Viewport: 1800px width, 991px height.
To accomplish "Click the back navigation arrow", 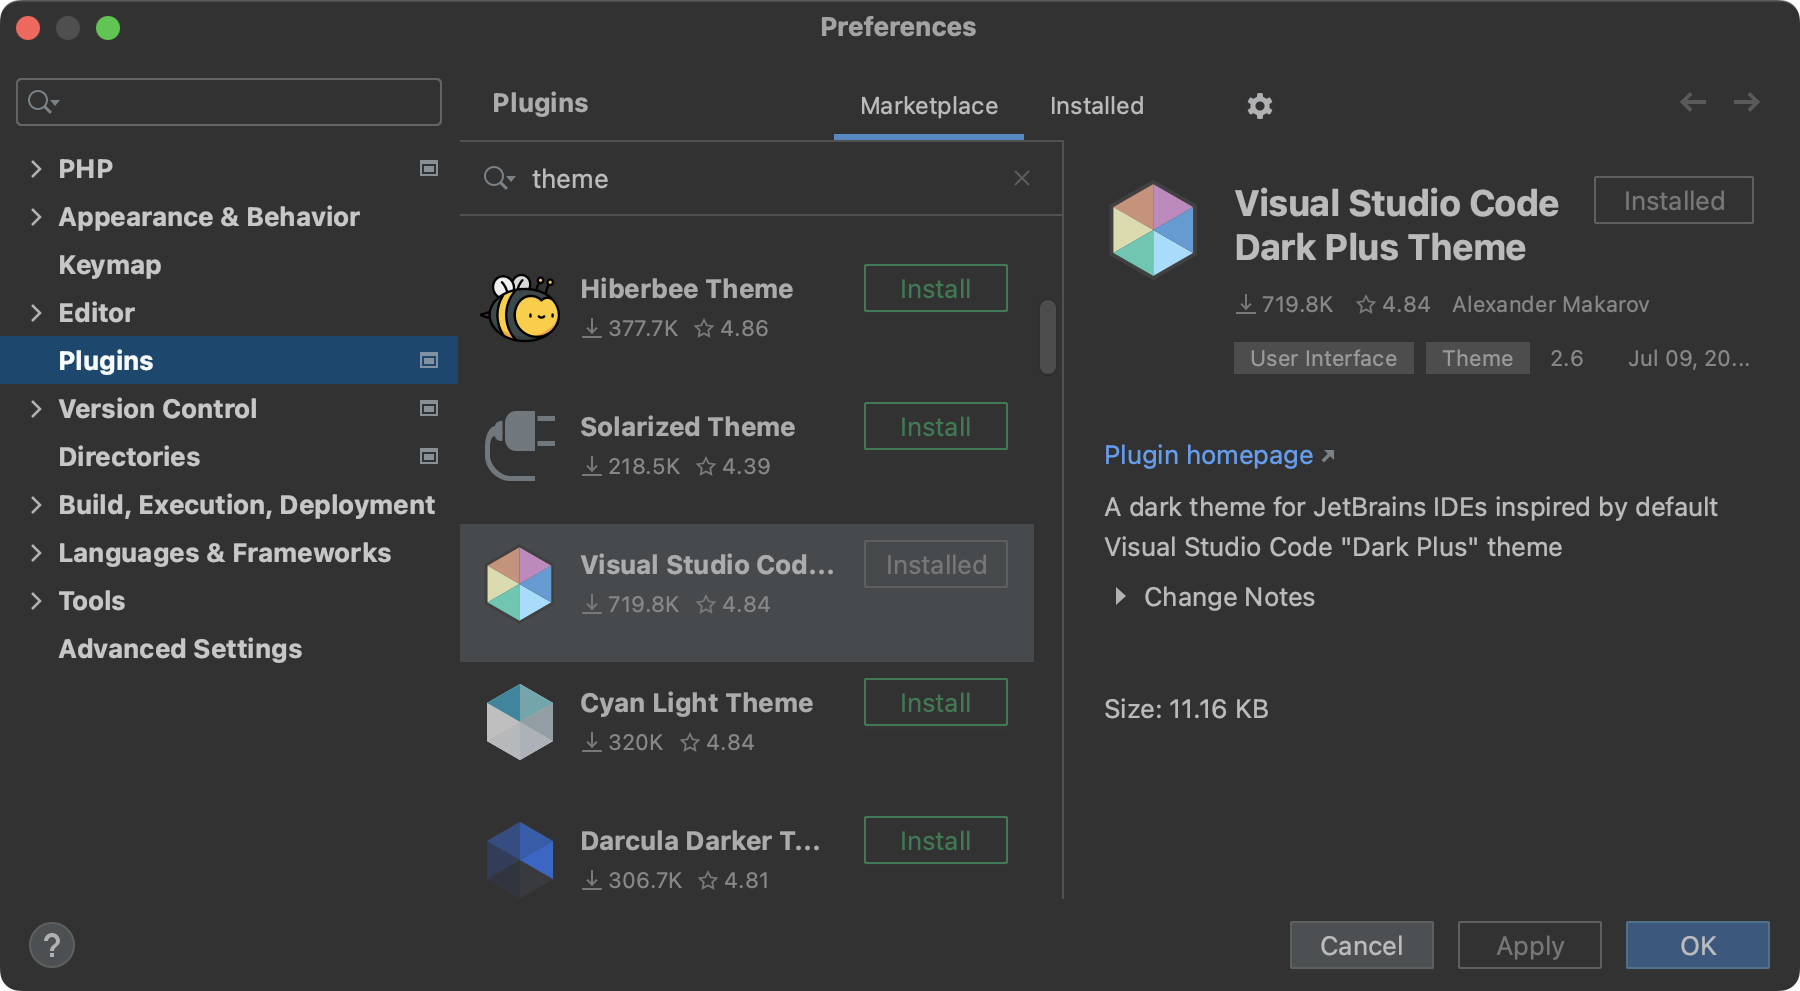I will coord(1692,102).
